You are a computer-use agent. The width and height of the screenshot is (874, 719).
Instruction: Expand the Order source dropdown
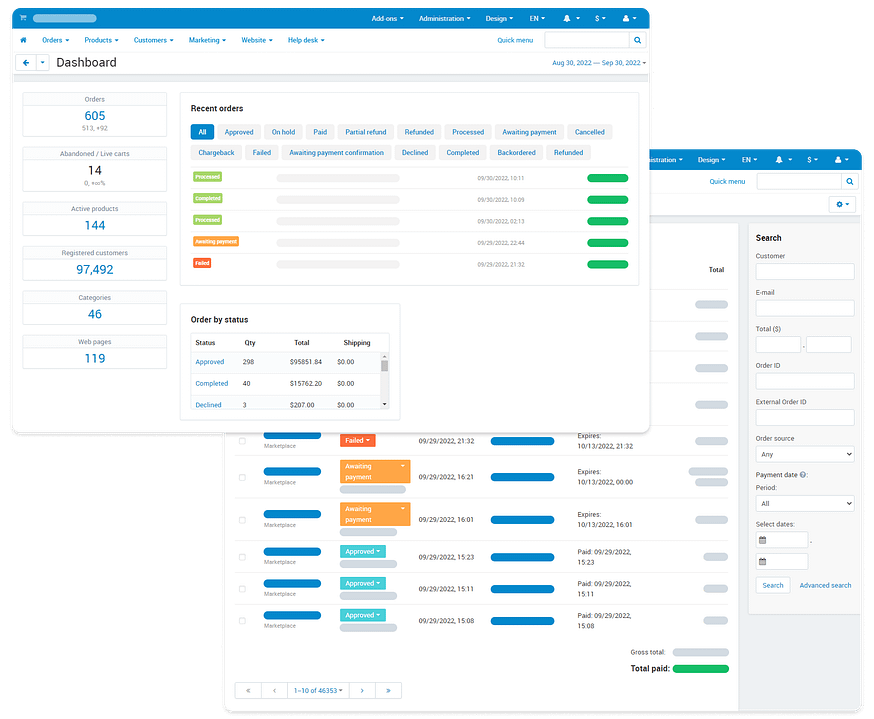pos(804,454)
